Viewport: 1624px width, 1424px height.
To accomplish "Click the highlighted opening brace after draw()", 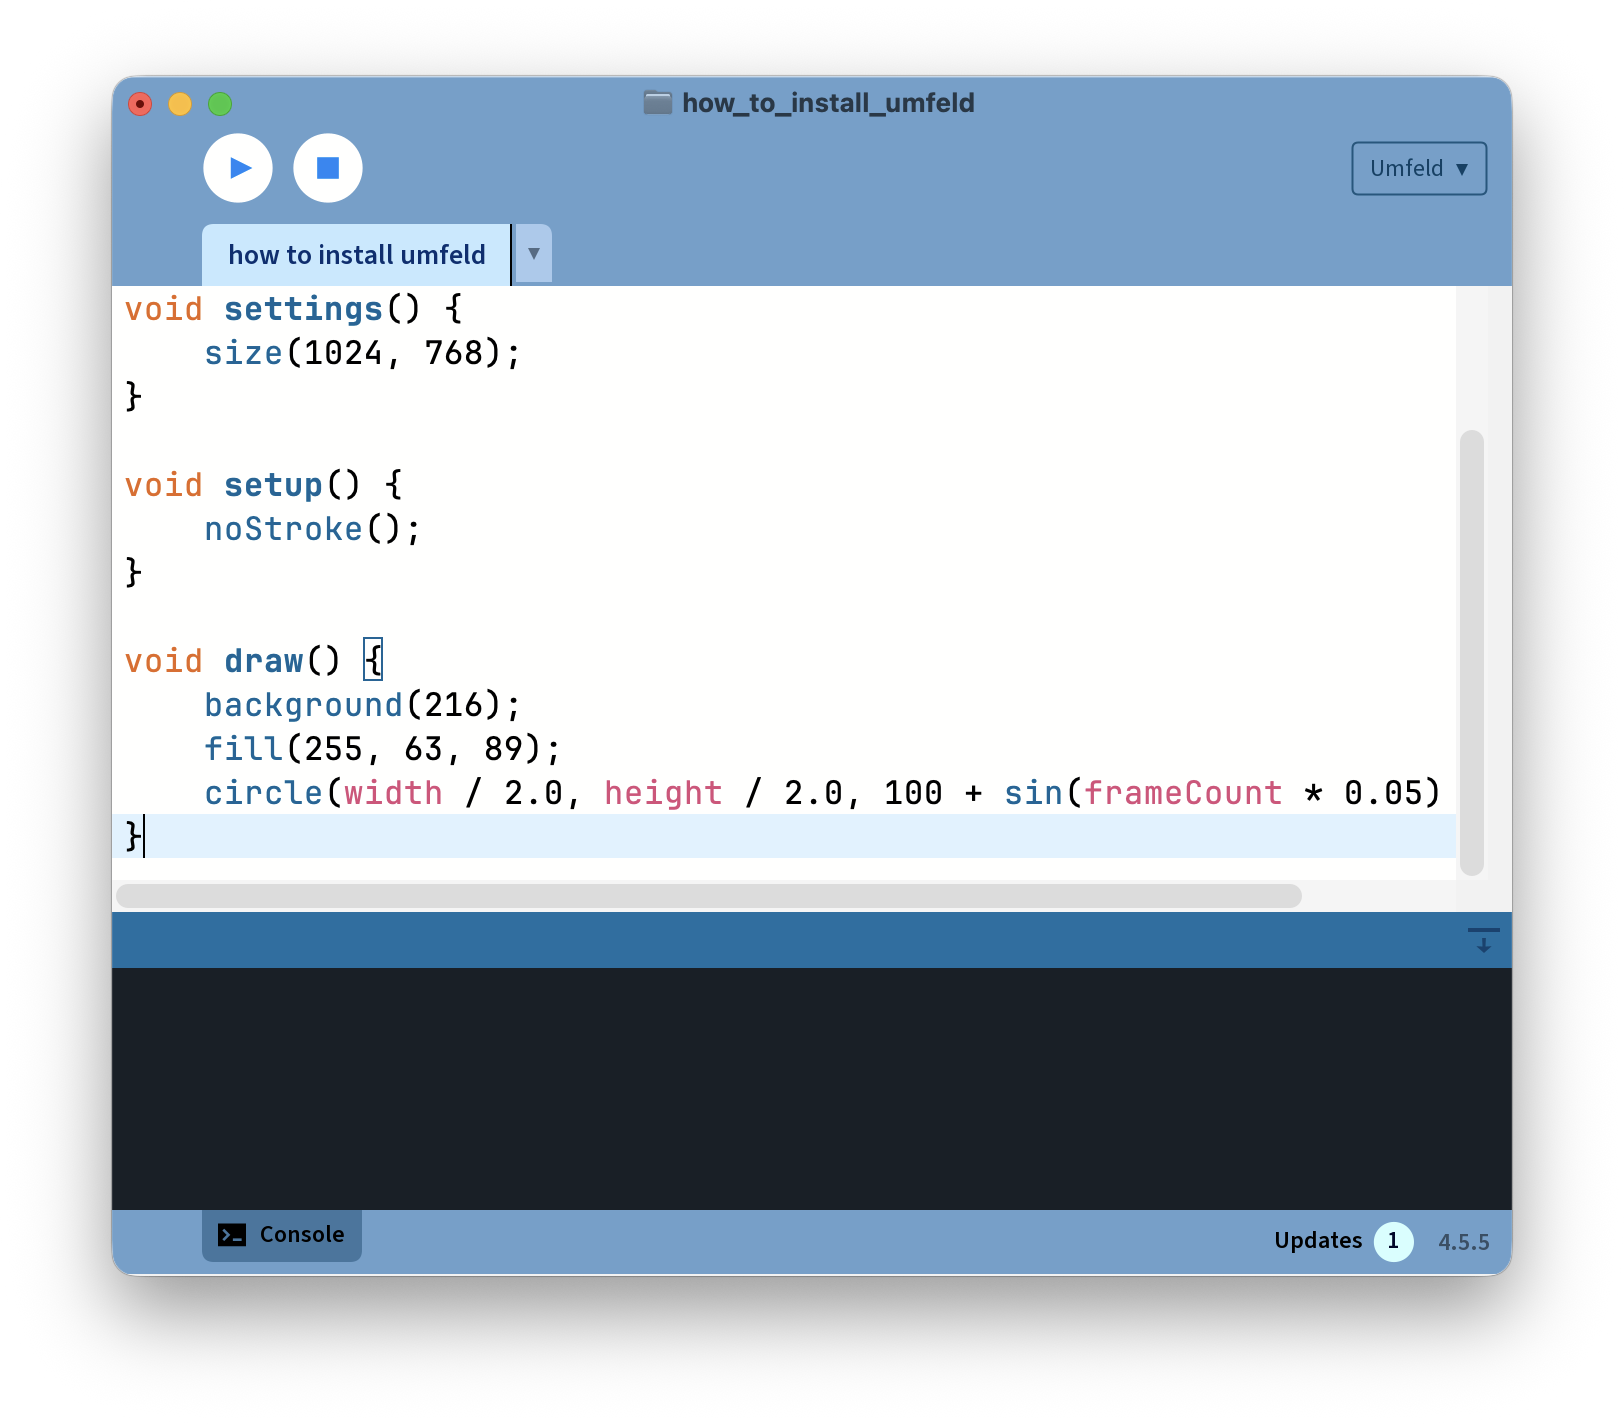I will tap(373, 660).
